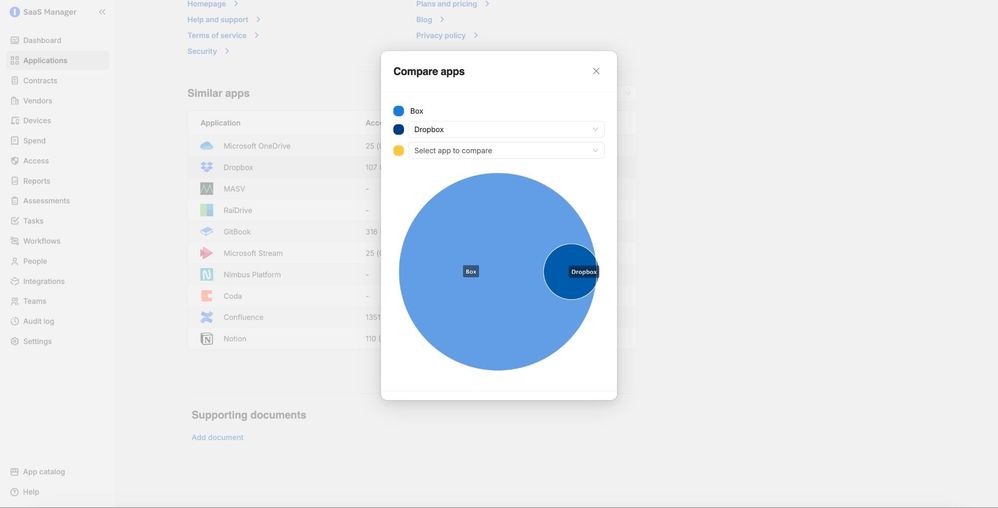Screen dimensions: 998x508
Task: Click the blue Box color swatch
Action: 399,111
